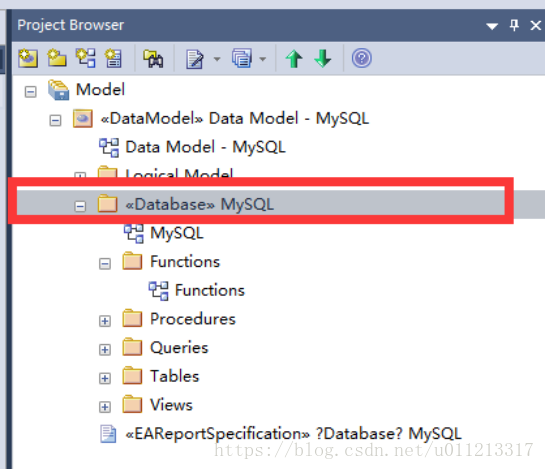545x470 pixels.
Task: Move item up with green up arrow
Action: [294, 58]
